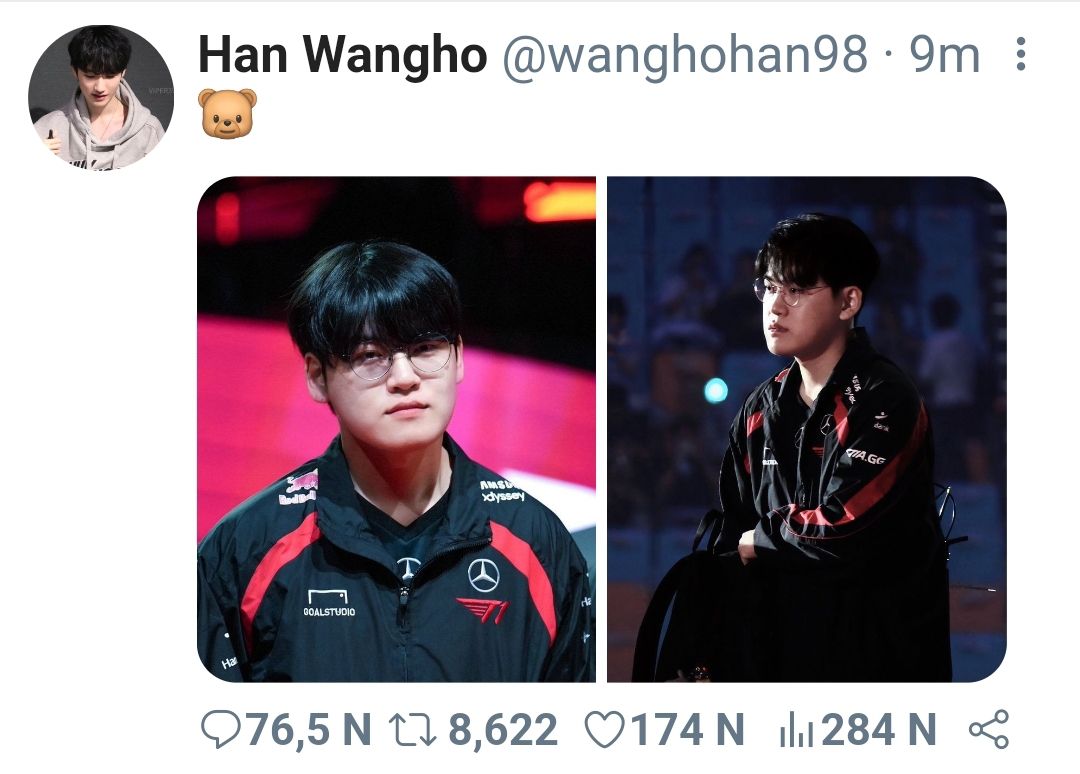1080x774 pixels.
Task: Click the 8,622 retweet count
Action: coord(503,730)
